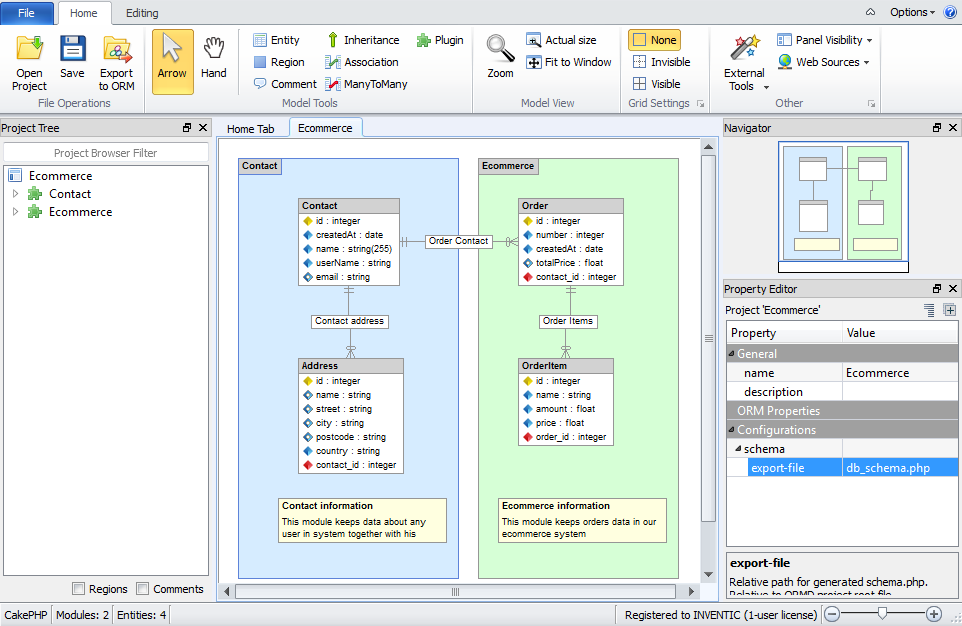The image size is (962, 626).
Task: Click the Open Project icon
Action: pyautogui.click(x=29, y=50)
